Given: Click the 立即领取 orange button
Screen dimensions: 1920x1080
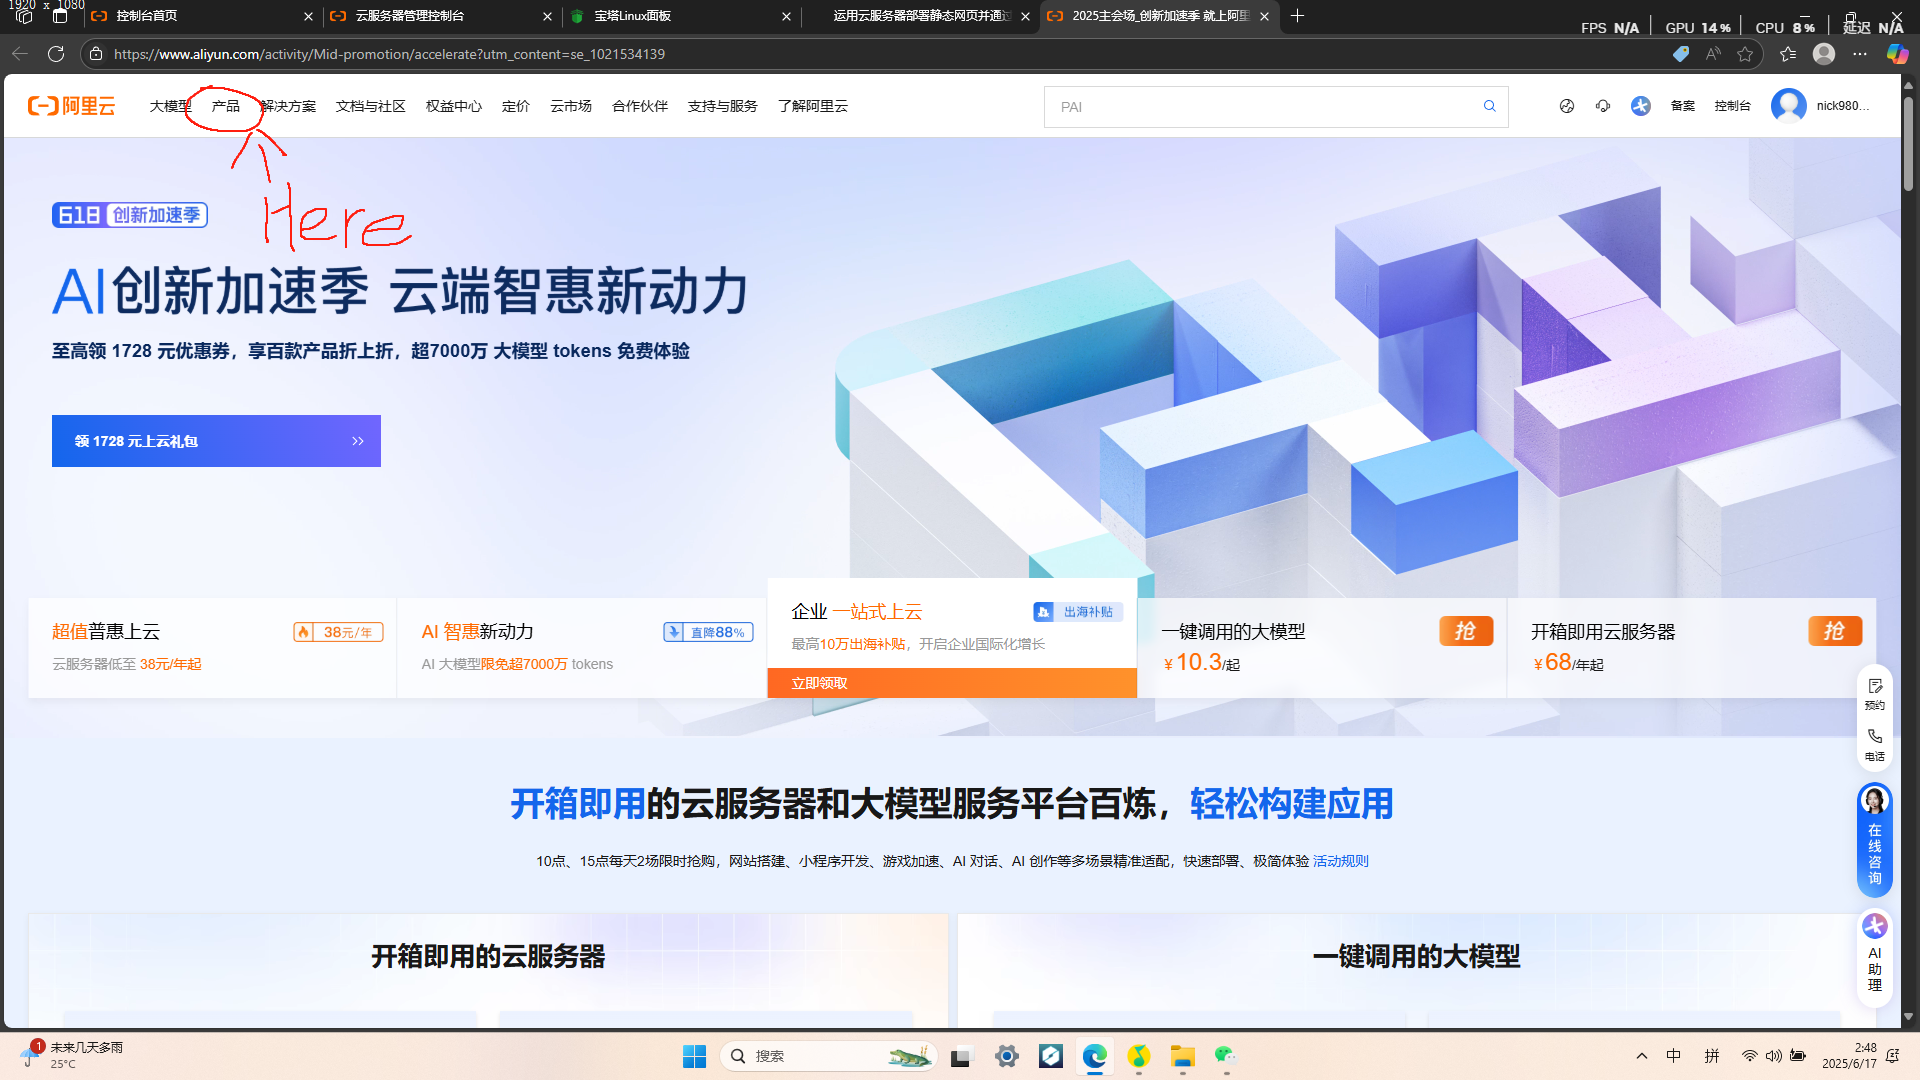Looking at the screenshot, I should tap(951, 683).
